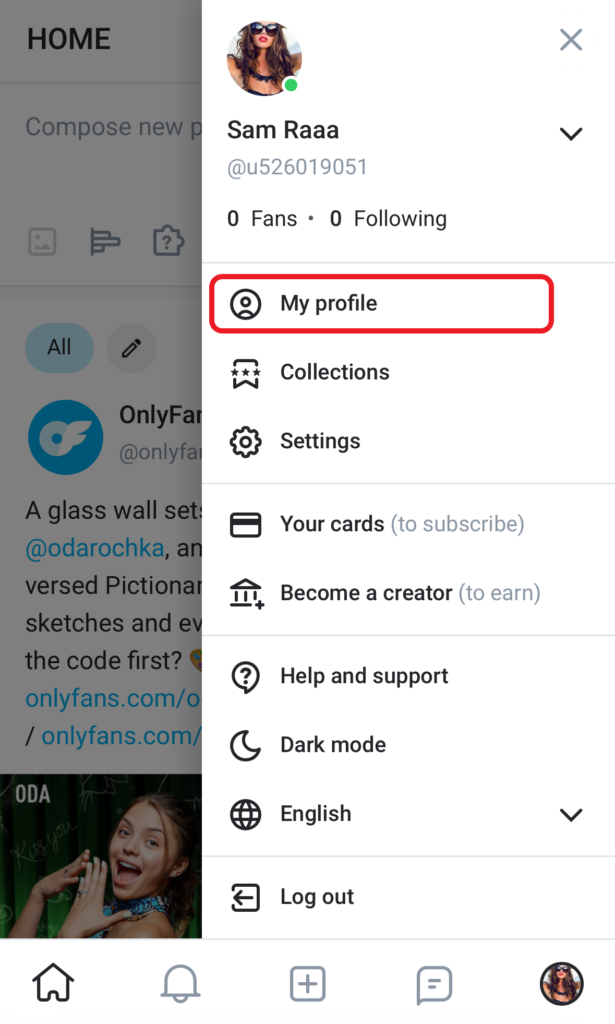This screenshot has width=615, height=1024.
Task: Open messages using the chat bubble icon
Action: click(x=433, y=983)
